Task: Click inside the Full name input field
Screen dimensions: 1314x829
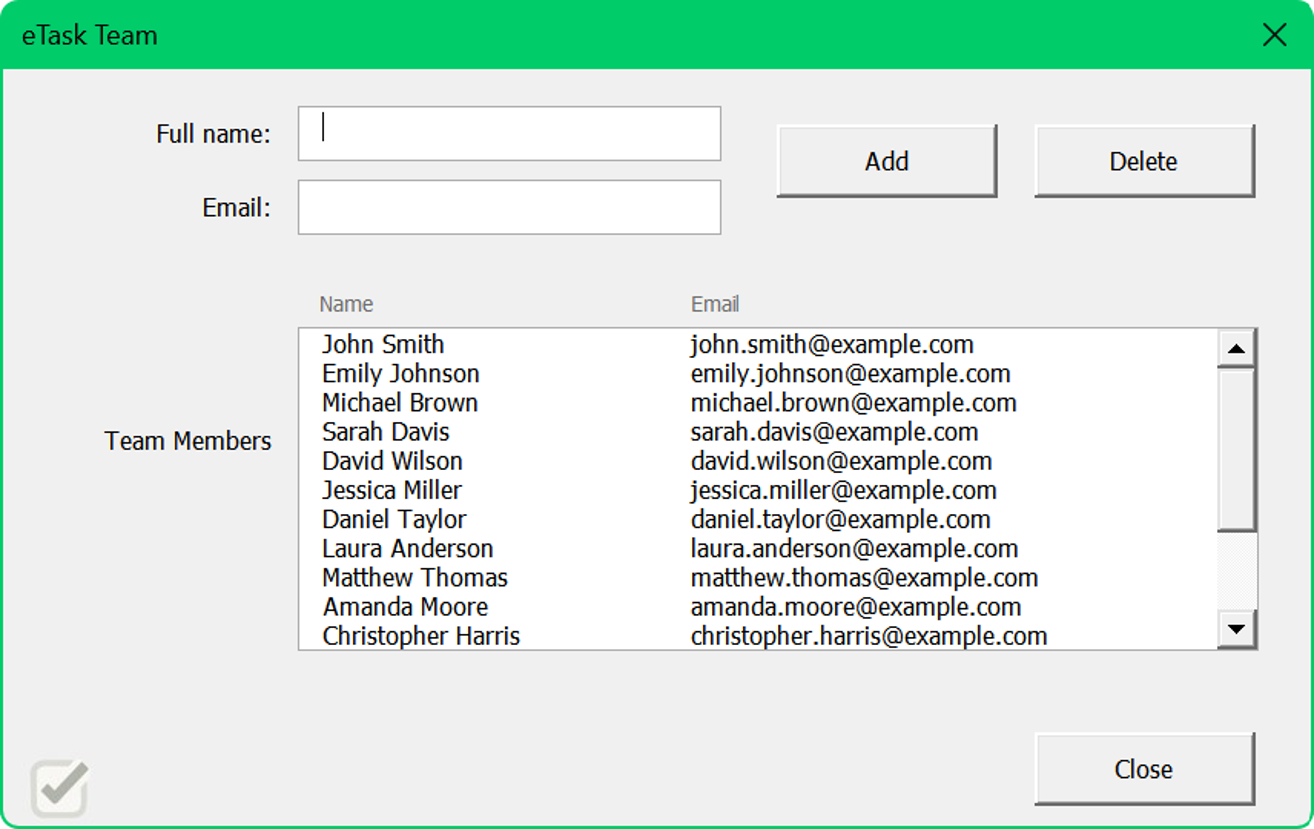Action: pos(508,132)
